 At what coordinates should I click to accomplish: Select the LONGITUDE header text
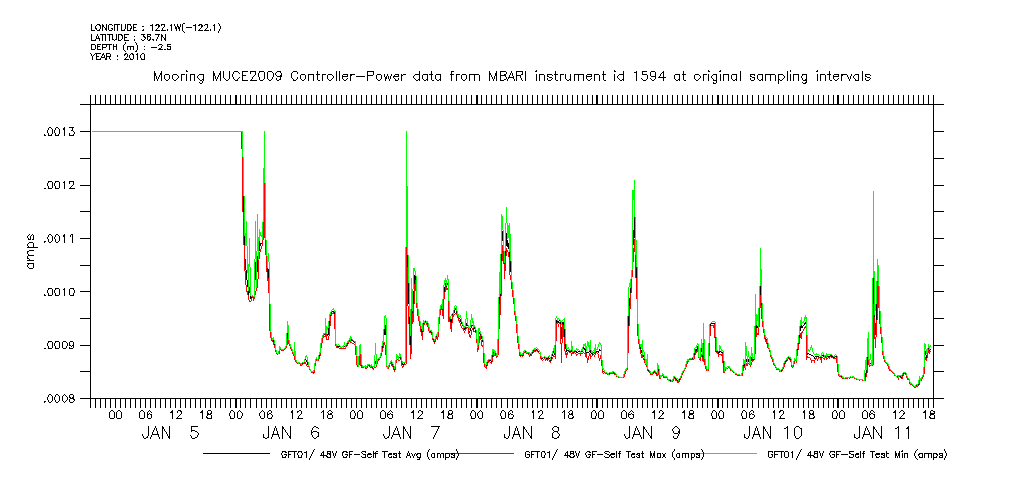(x=155, y=27)
